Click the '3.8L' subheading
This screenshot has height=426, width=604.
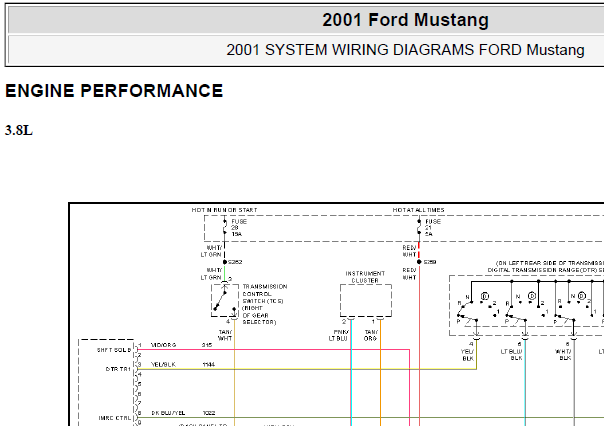point(18,131)
